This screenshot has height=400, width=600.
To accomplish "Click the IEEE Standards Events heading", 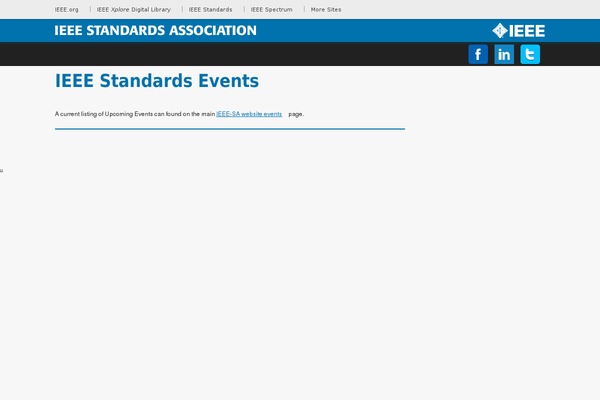I will coord(157,81).
